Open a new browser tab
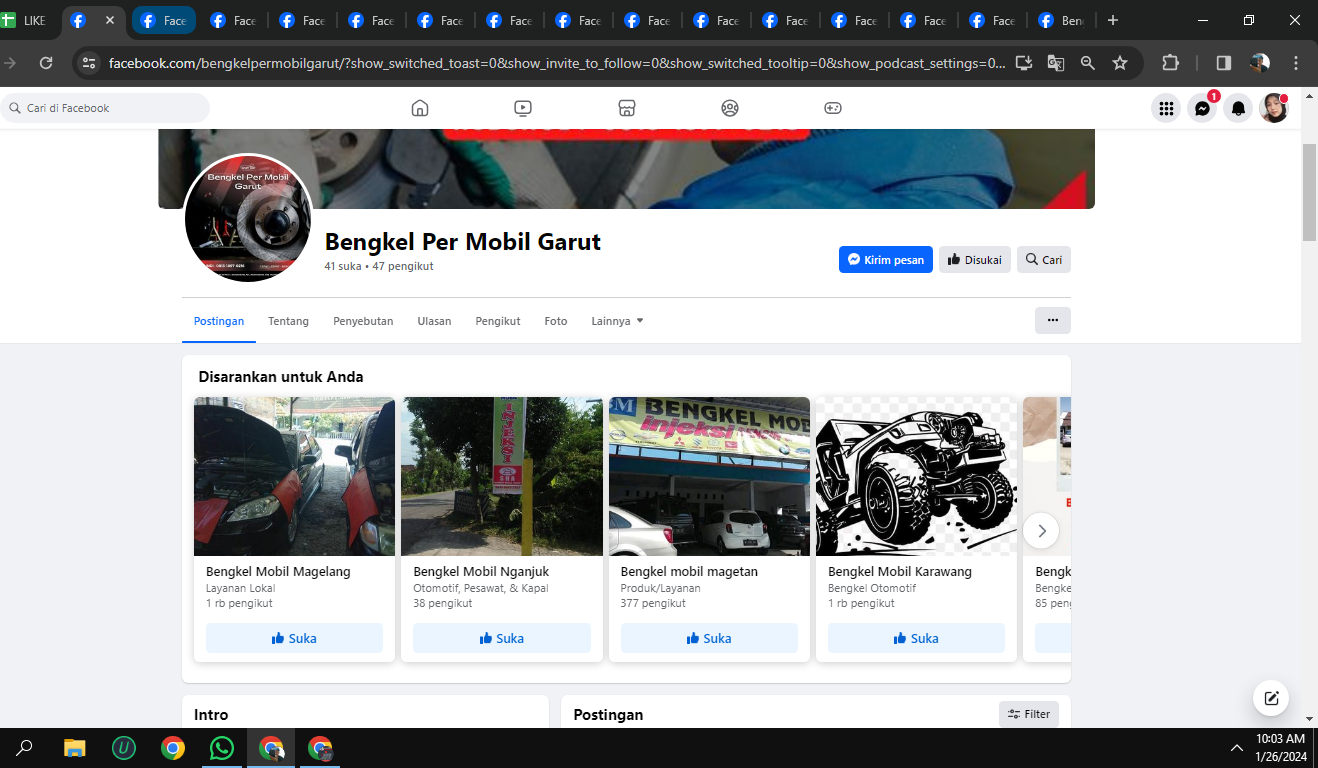1318x768 pixels. (1113, 20)
